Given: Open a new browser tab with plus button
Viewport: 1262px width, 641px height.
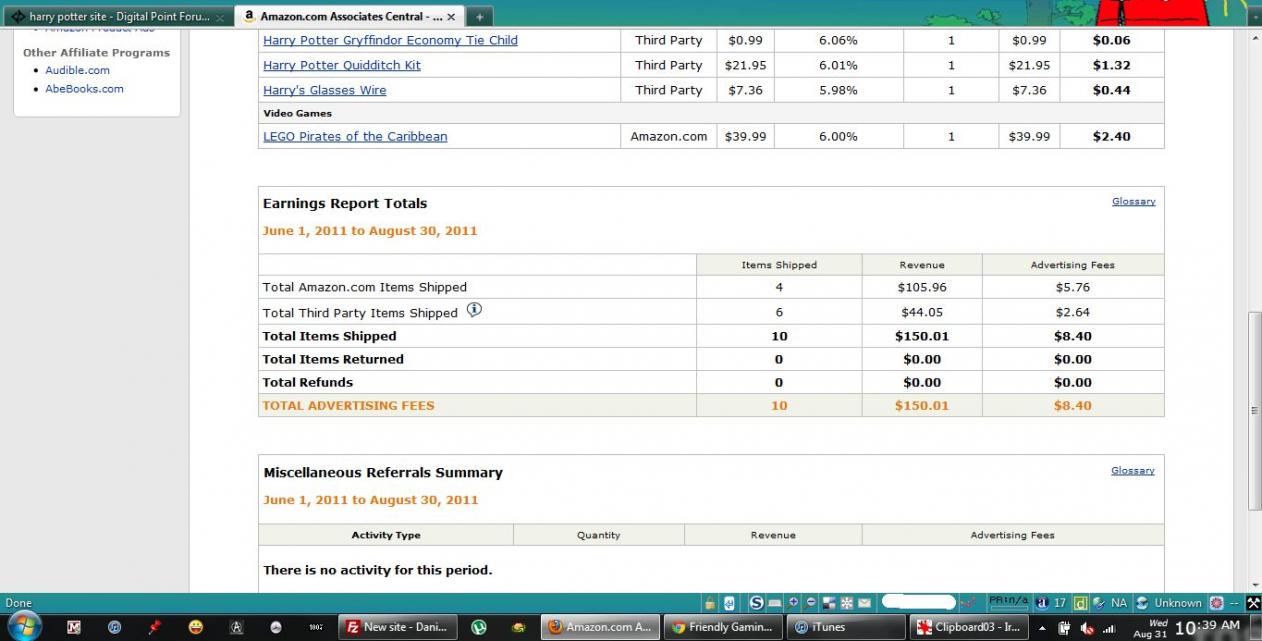Looking at the screenshot, I should click(x=479, y=17).
